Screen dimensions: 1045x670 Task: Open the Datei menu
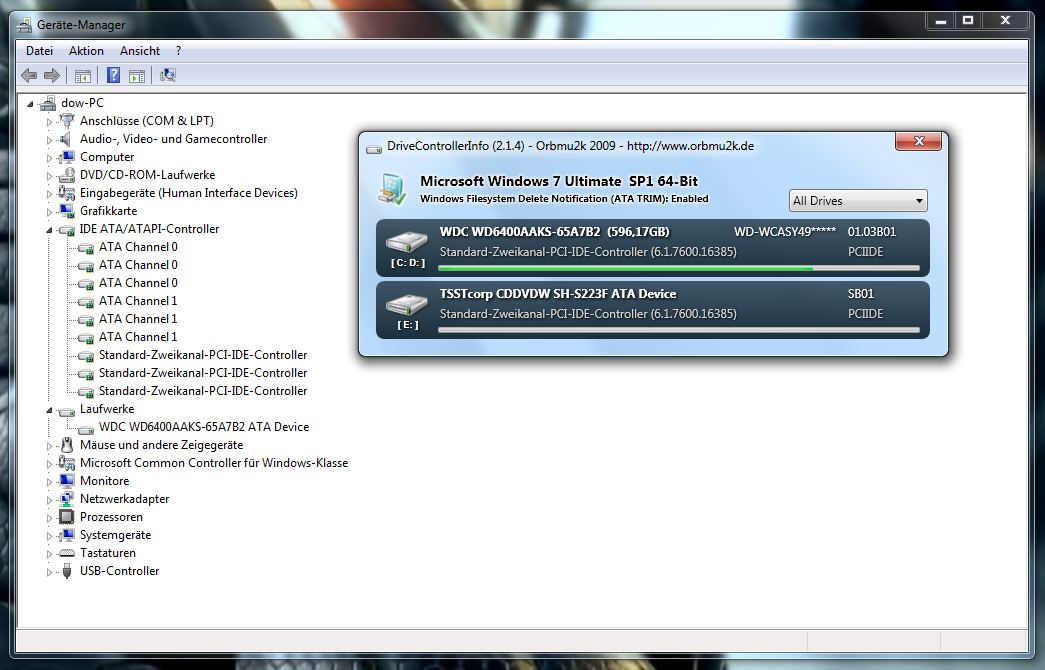[39, 51]
